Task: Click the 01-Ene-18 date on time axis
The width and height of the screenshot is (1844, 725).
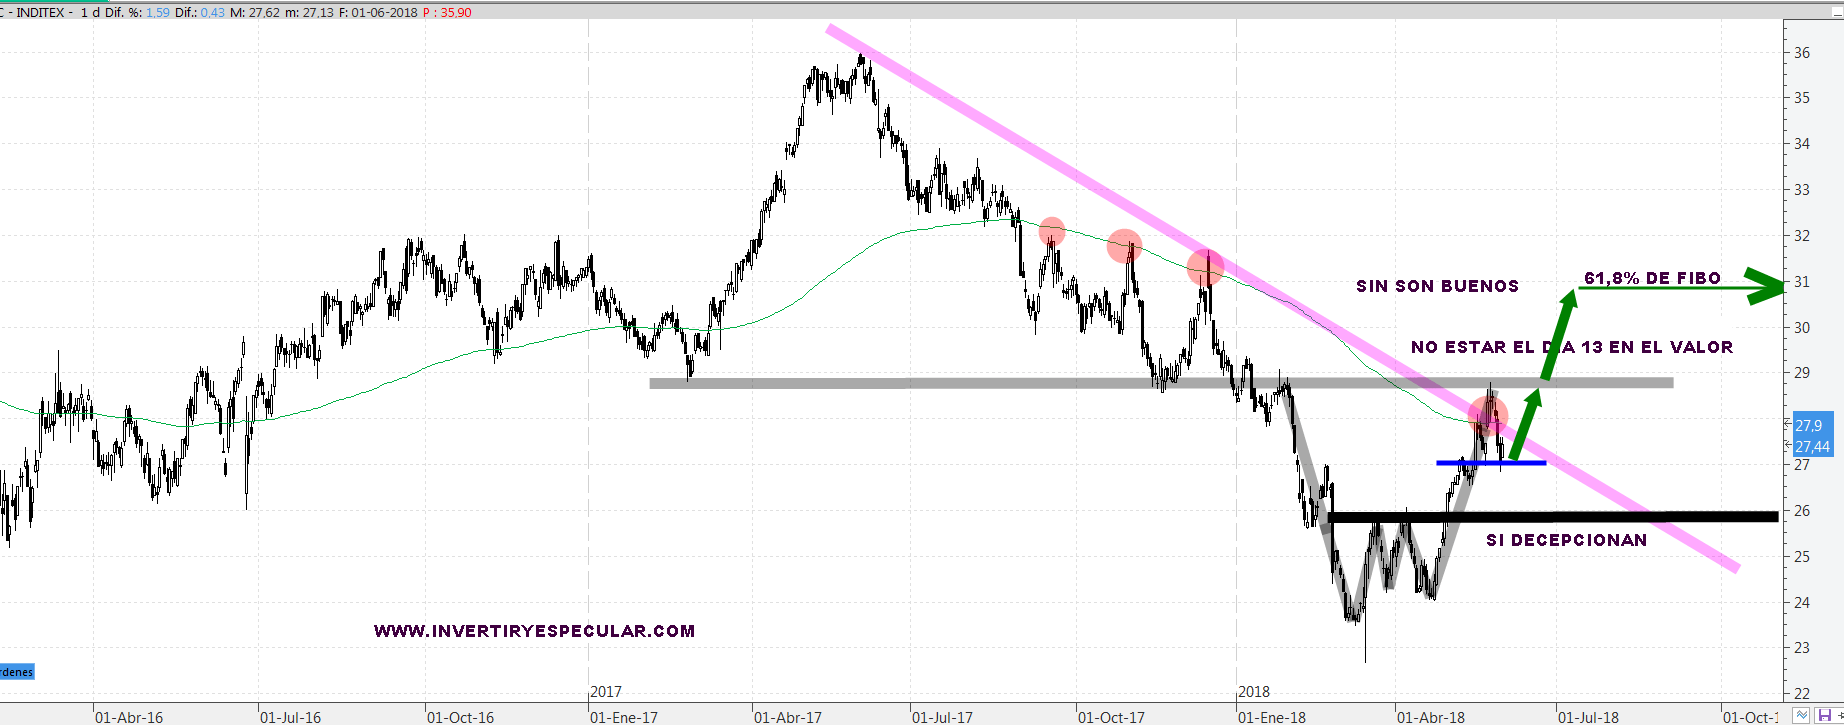Action: 1271,717
